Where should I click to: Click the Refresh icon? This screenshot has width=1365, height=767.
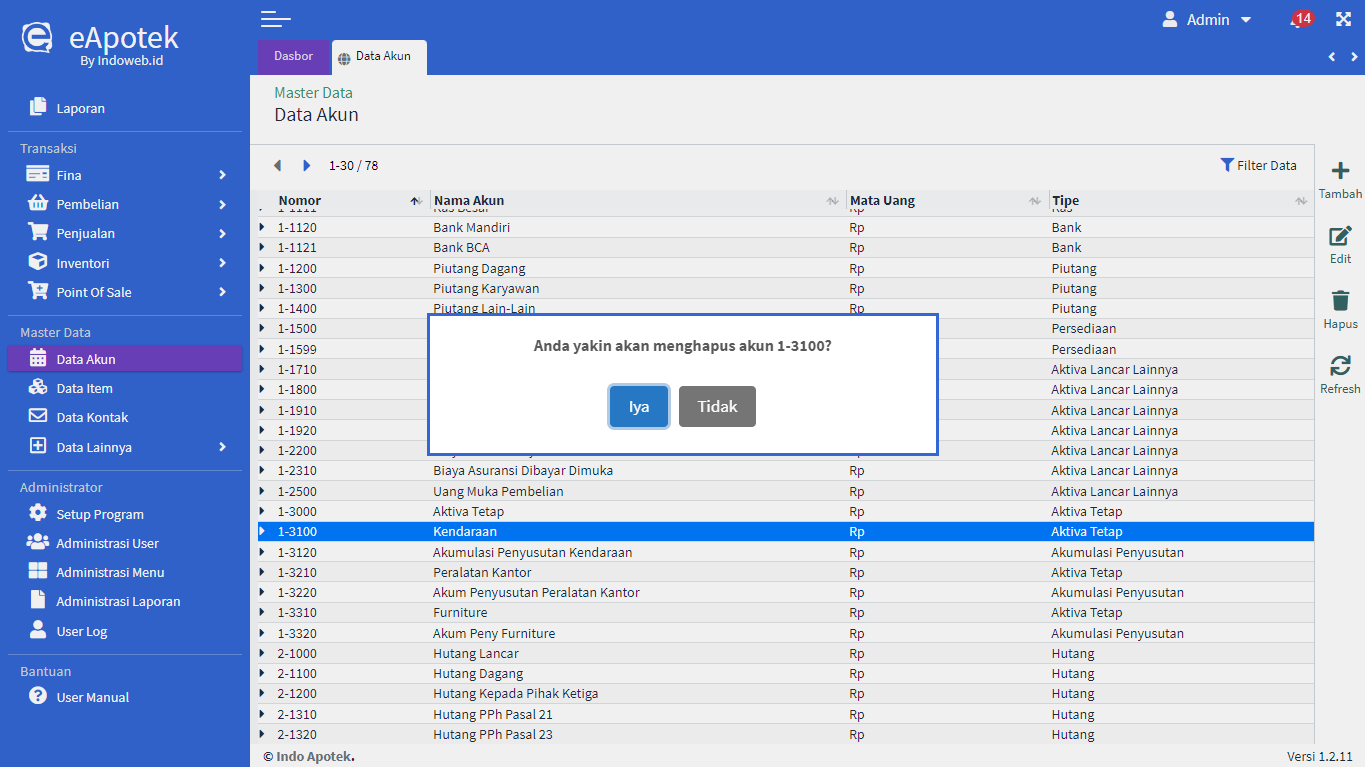point(1340,366)
